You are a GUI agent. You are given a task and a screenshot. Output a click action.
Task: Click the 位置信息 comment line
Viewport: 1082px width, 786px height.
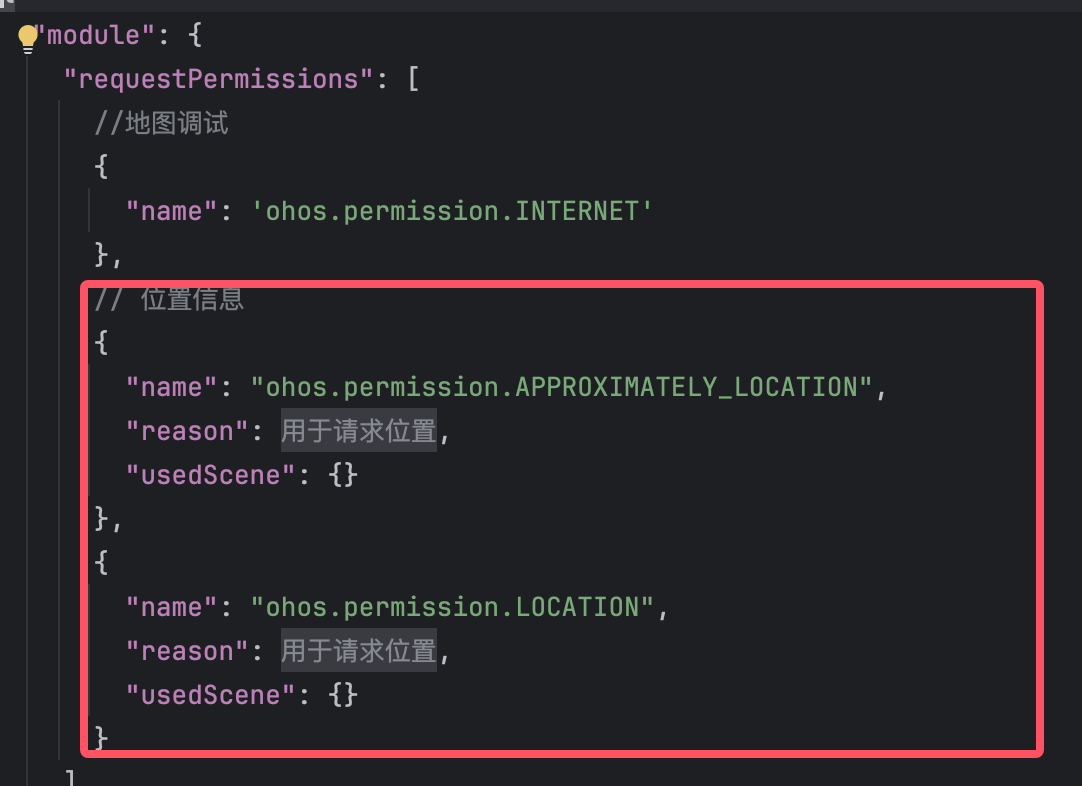point(169,299)
